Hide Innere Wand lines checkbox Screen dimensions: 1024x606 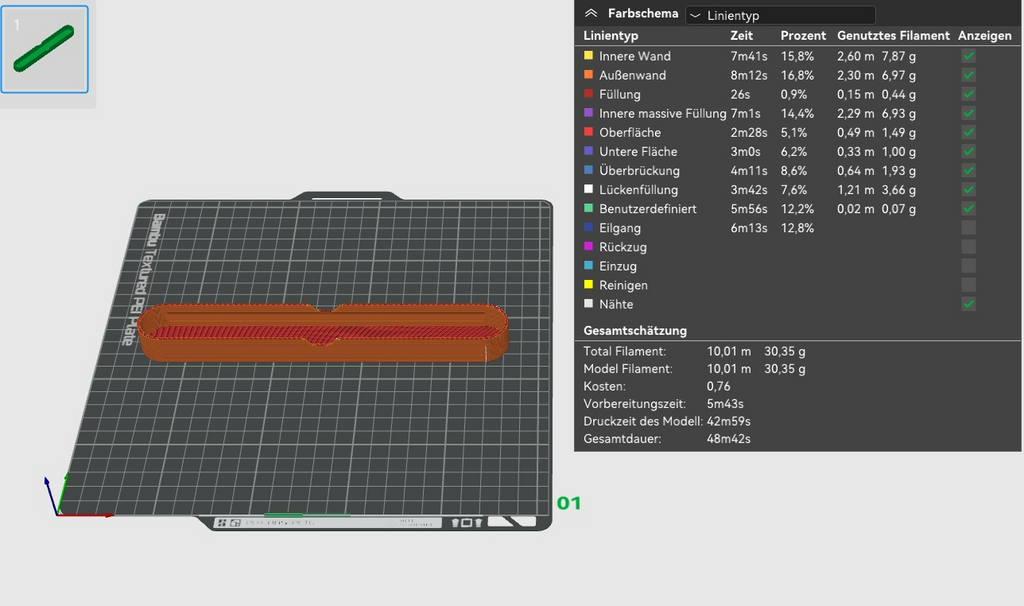pos(968,56)
